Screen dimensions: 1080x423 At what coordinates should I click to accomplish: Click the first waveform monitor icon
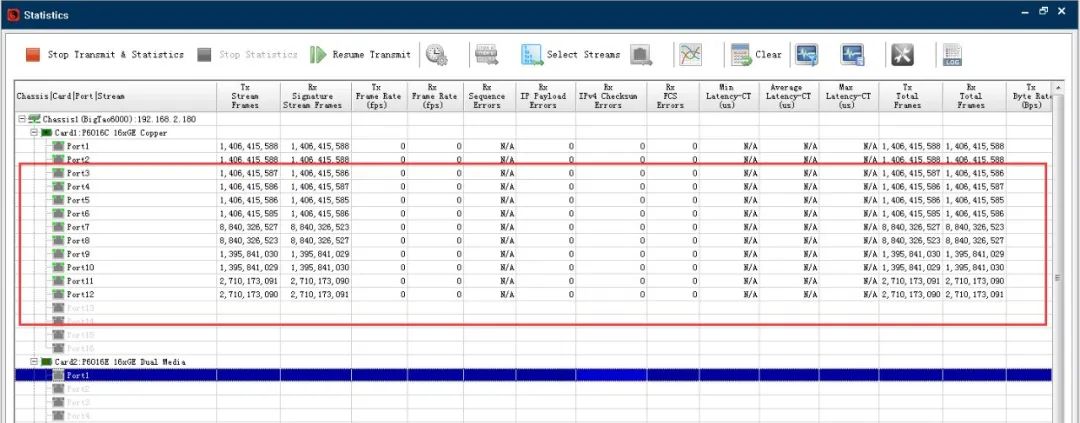[x=807, y=55]
